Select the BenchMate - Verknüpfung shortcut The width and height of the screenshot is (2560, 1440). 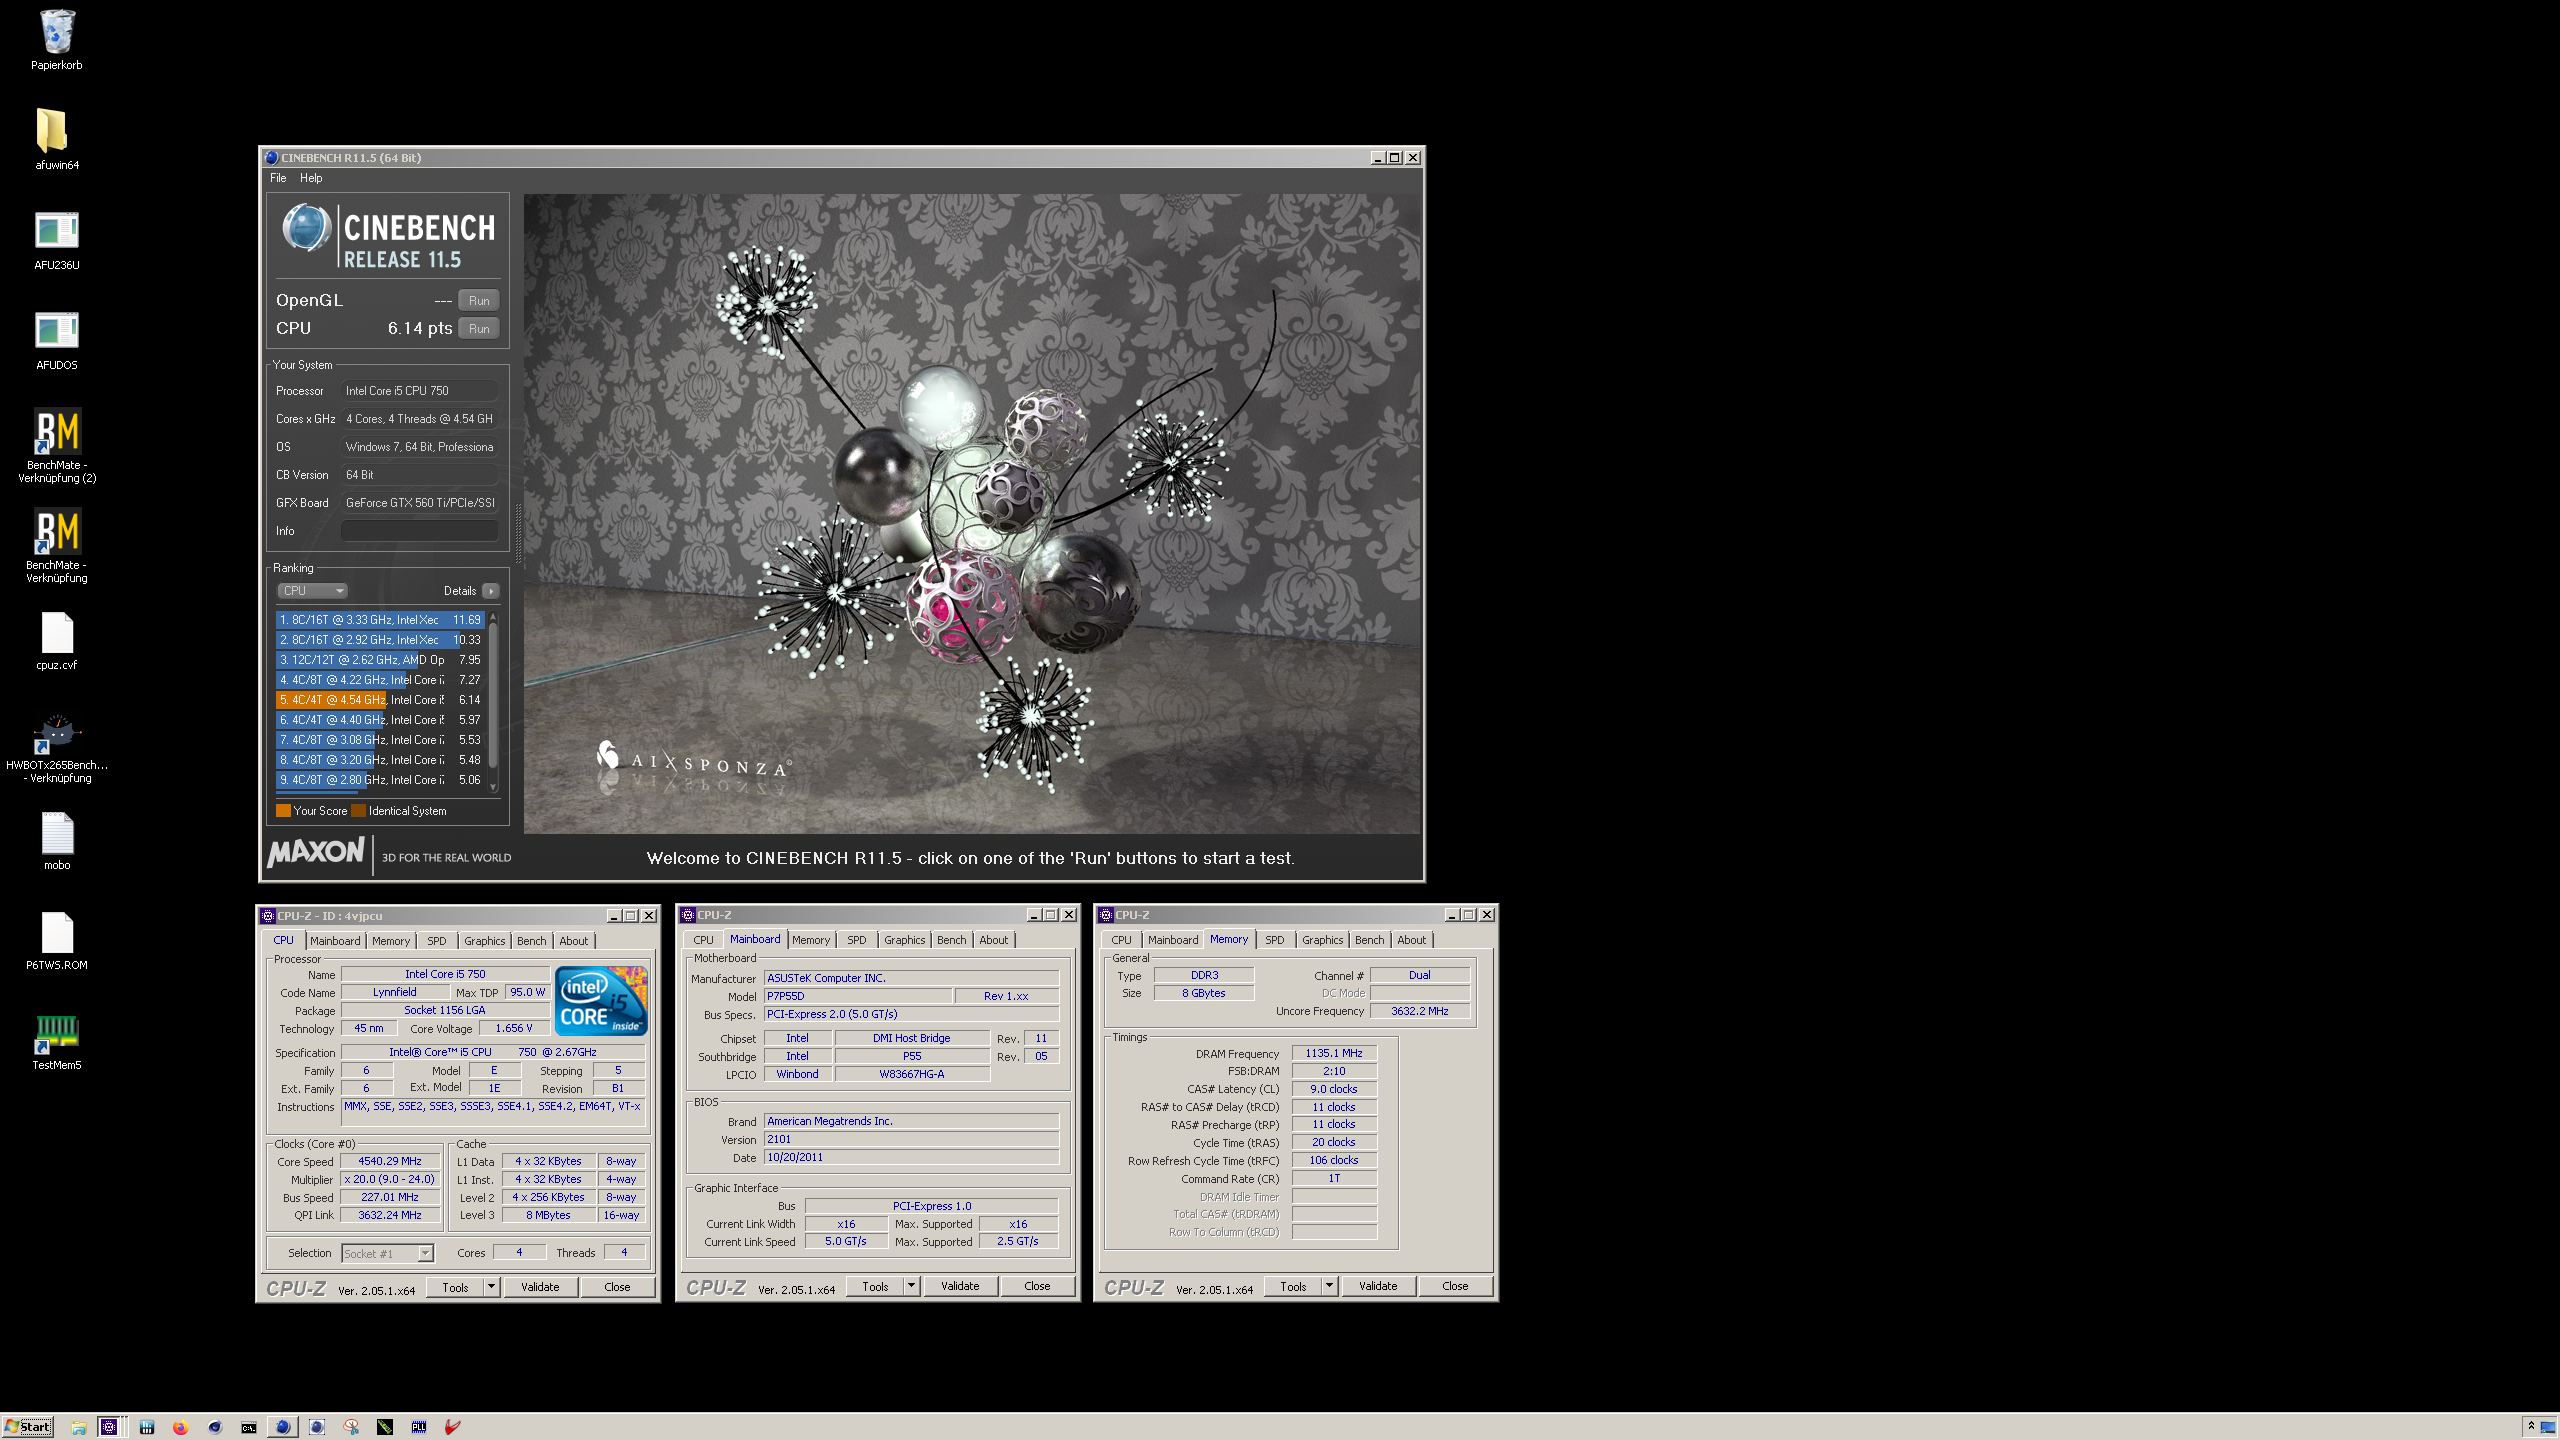point(57,546)
